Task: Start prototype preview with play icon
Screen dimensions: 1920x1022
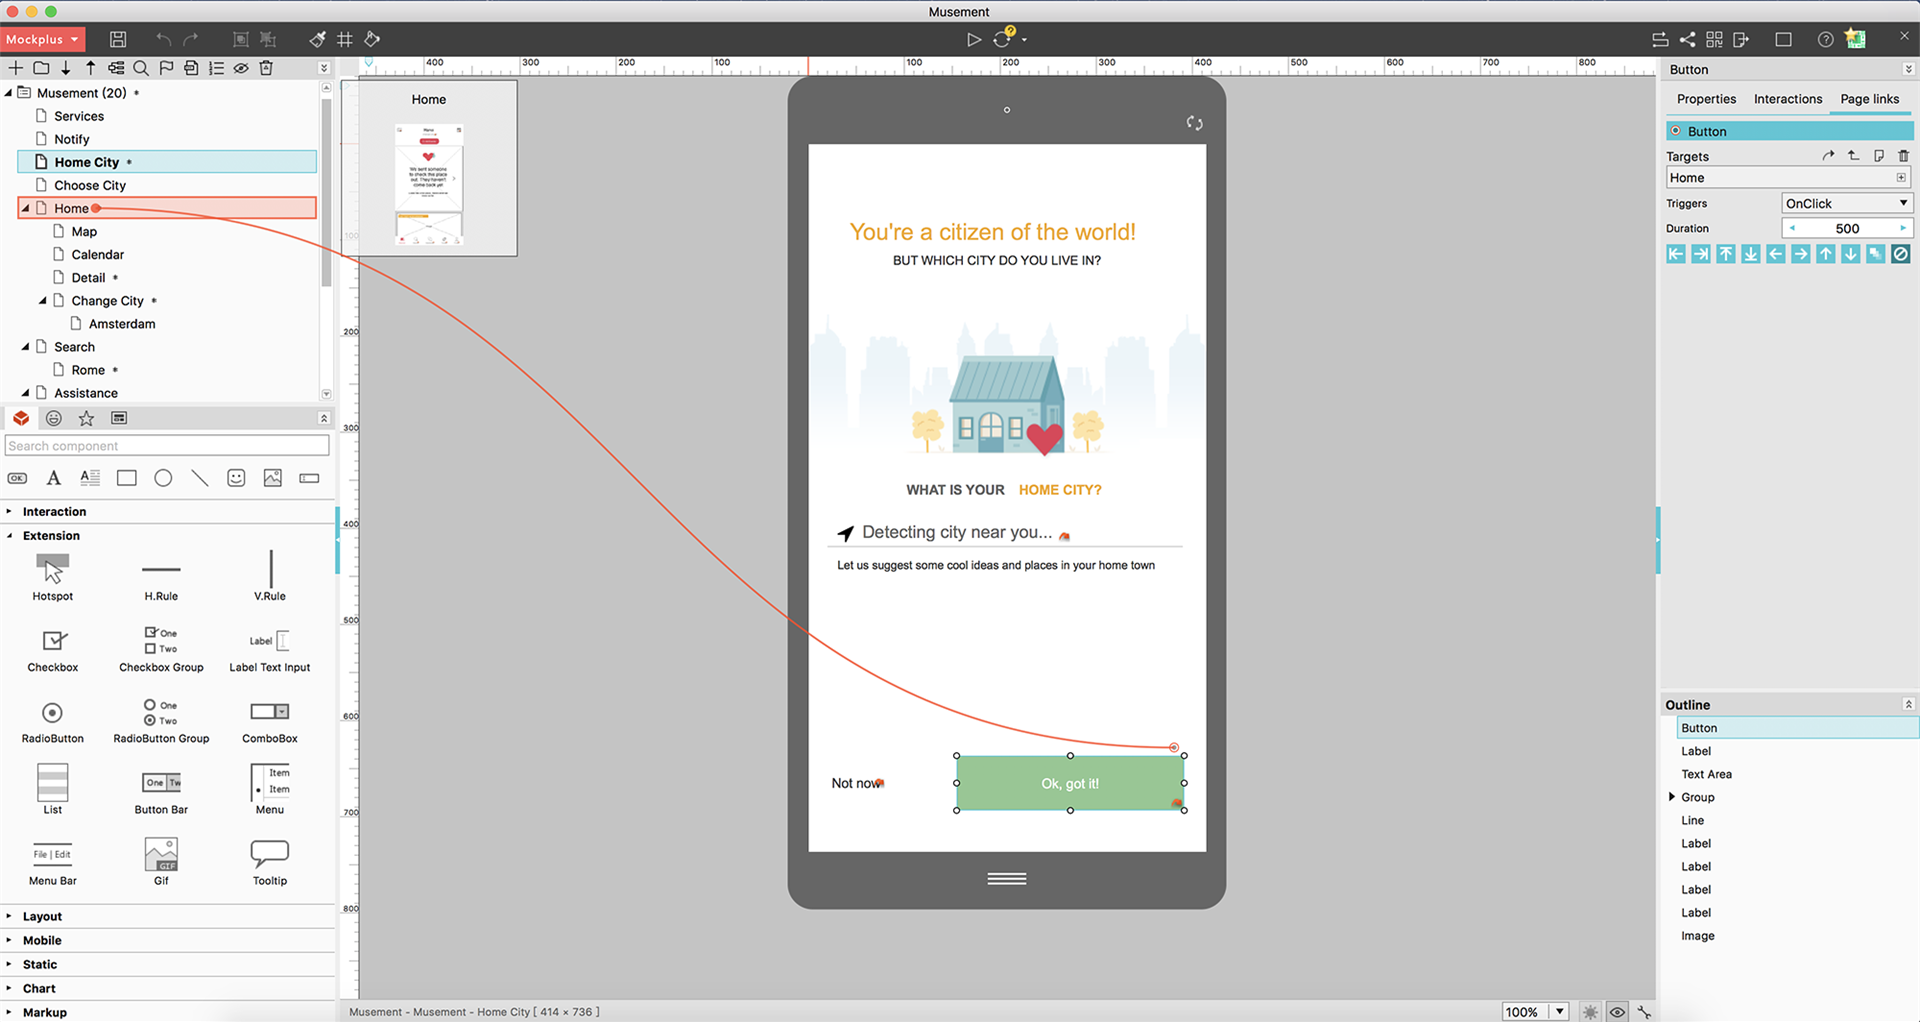Action: [973, 39]
